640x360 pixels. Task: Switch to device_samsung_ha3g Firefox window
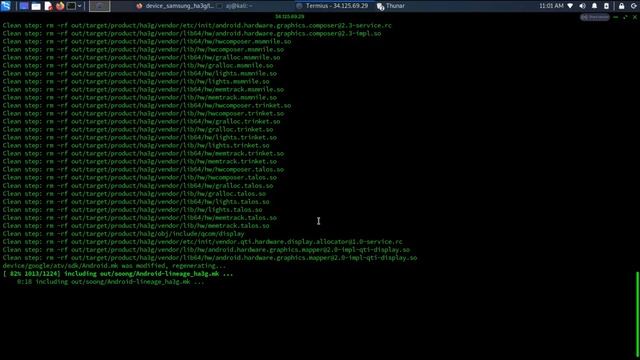[175, 6]
